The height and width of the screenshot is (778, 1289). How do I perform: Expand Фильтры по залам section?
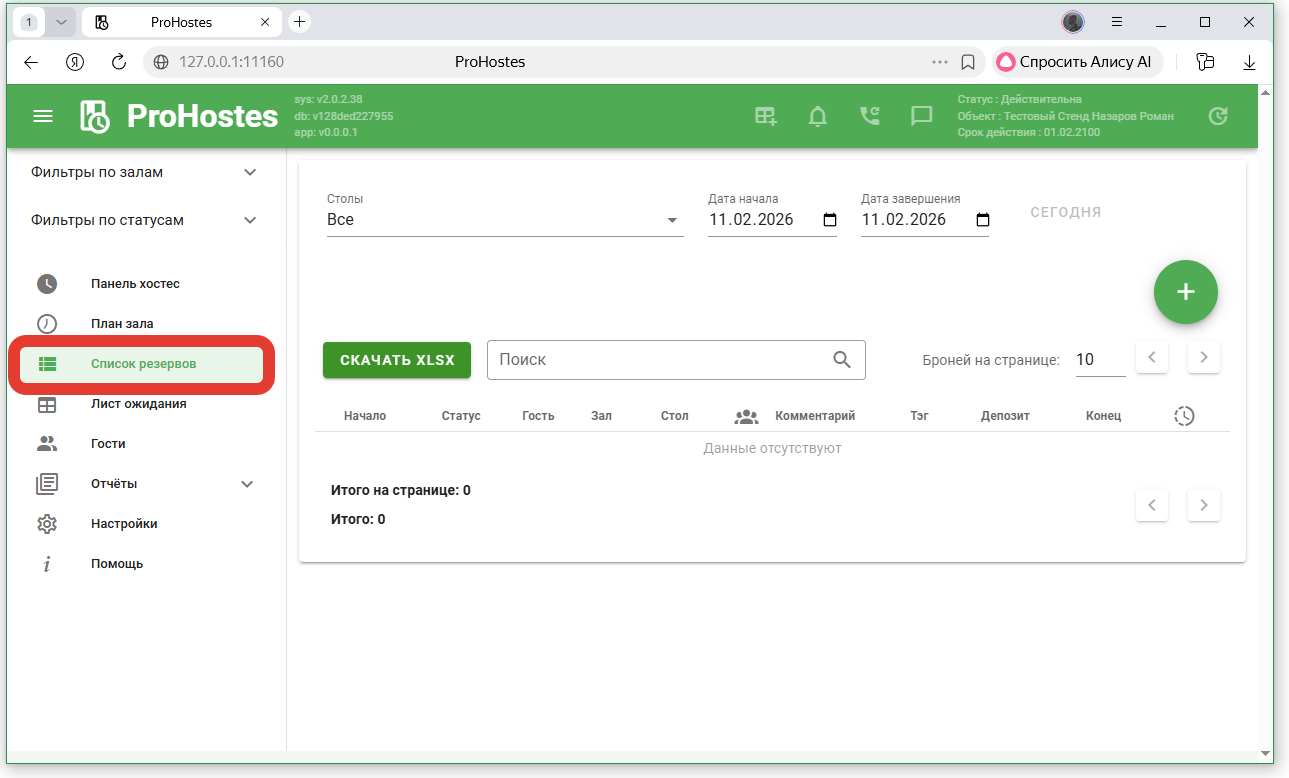250,172
